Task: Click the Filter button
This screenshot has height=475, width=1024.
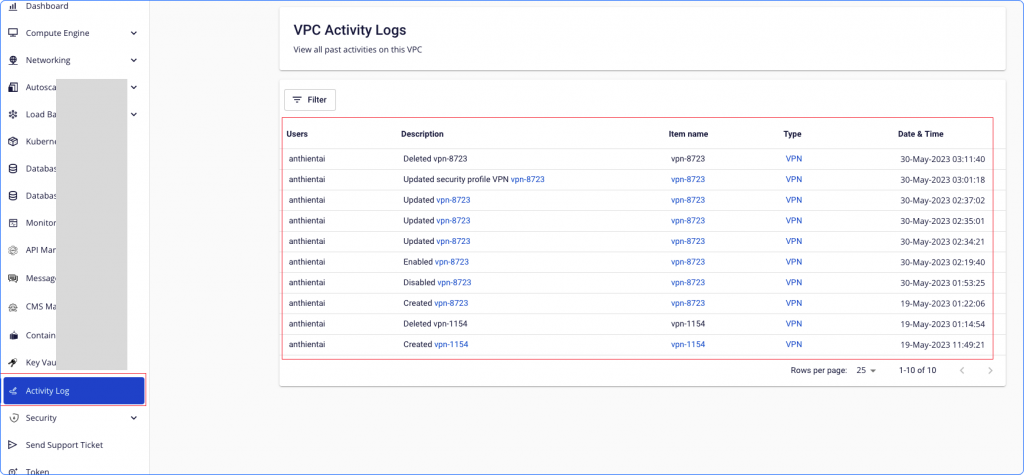Action: [310, 100]
